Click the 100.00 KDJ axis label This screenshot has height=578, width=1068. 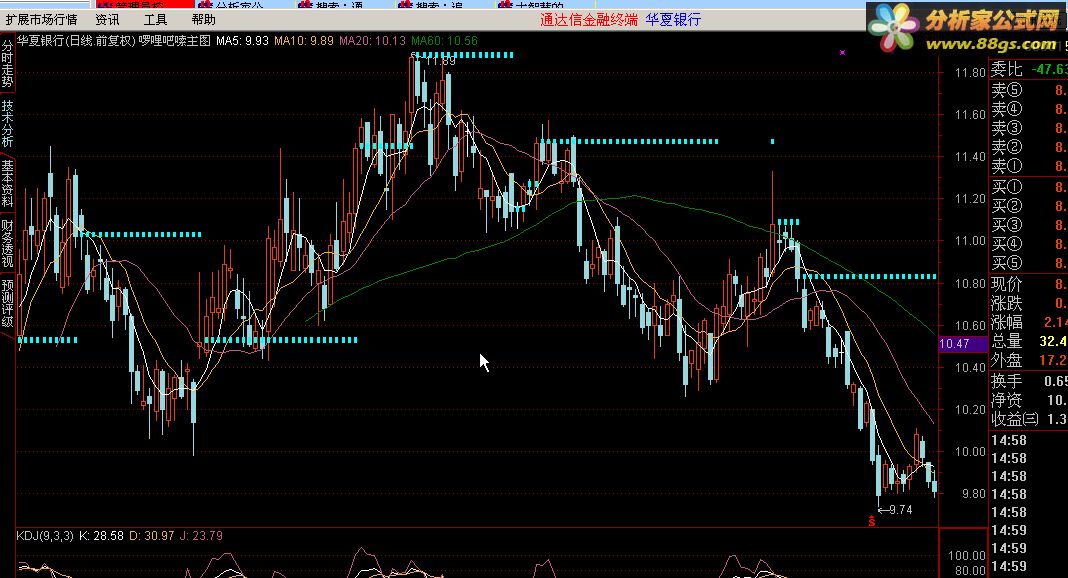pos(967,556)
